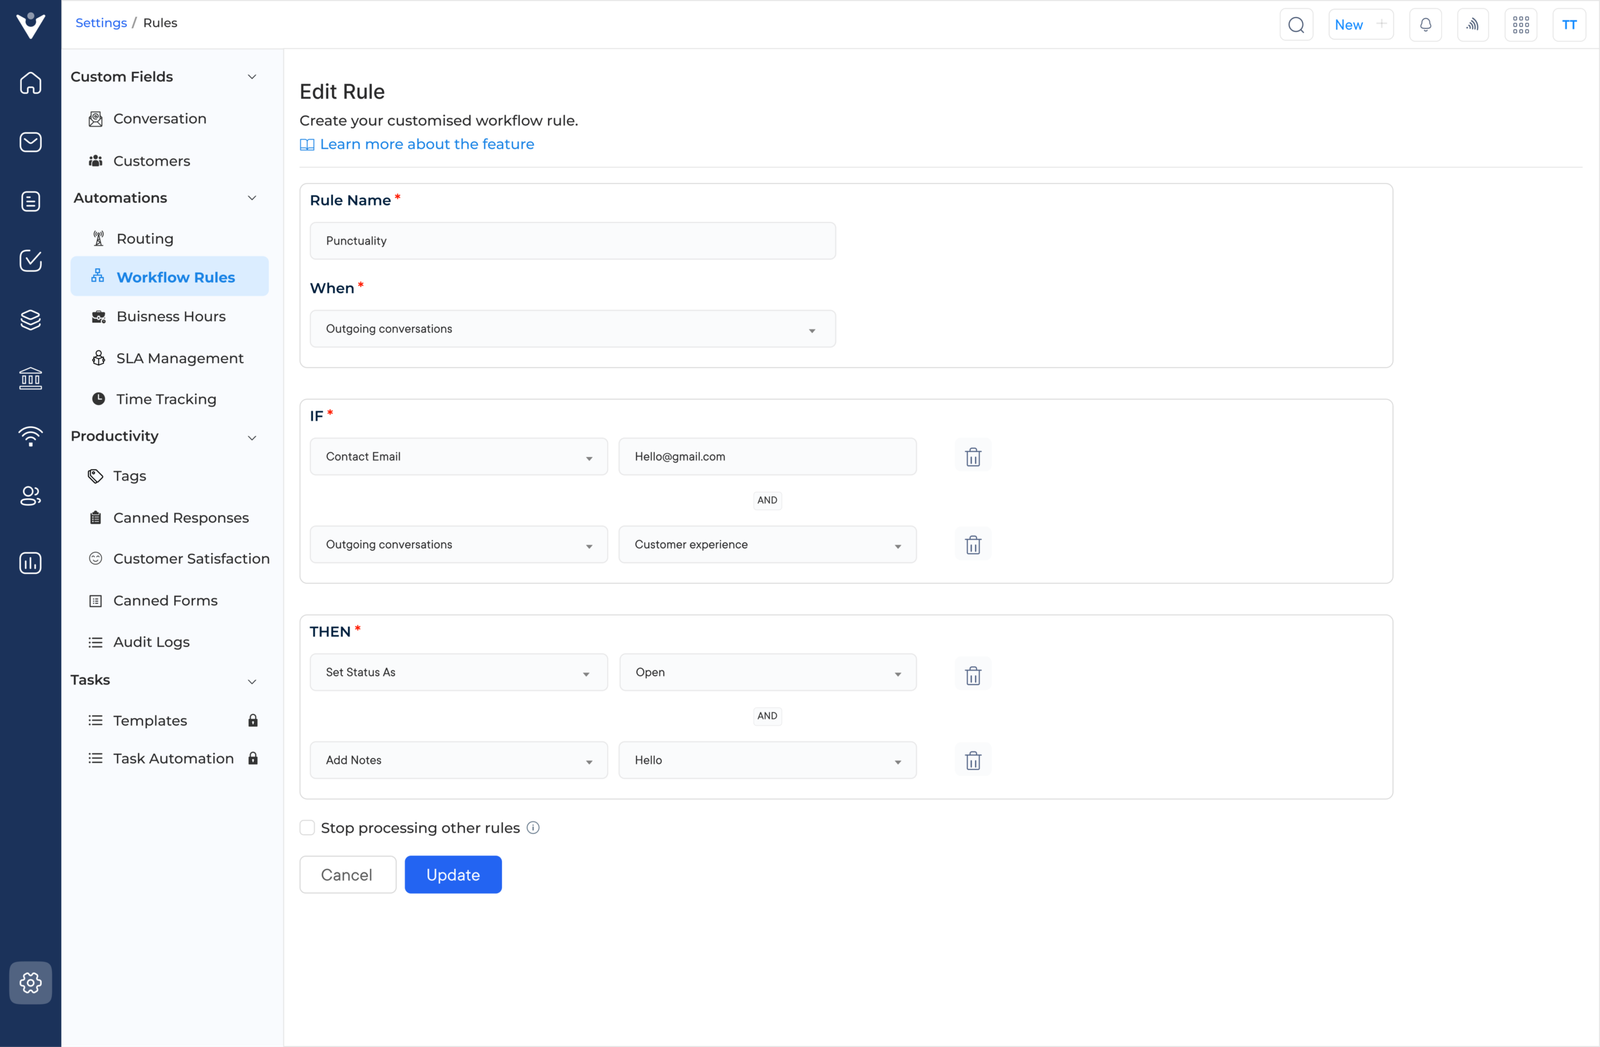Collapse the Custom Fields section
The width and height of the screenshot is (1600, 1047).
tap(252, 77)
